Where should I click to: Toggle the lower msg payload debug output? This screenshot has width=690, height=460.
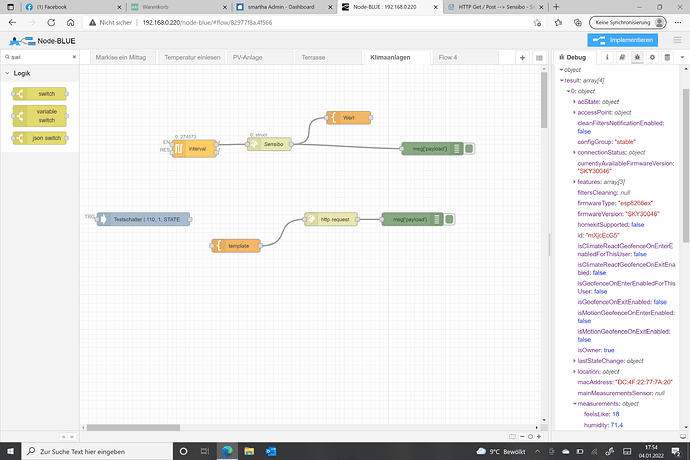point(450,219)
